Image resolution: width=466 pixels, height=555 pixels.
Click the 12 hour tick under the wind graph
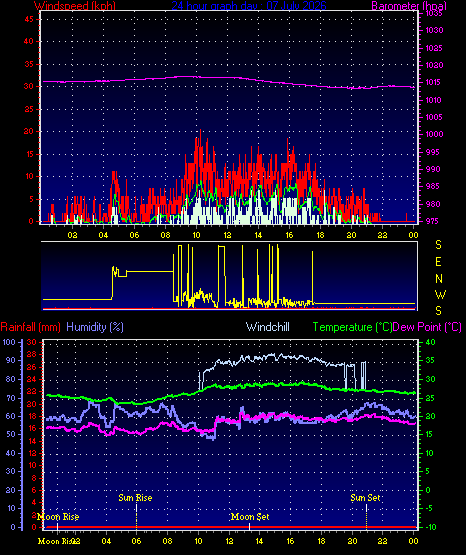coord(227,235)
